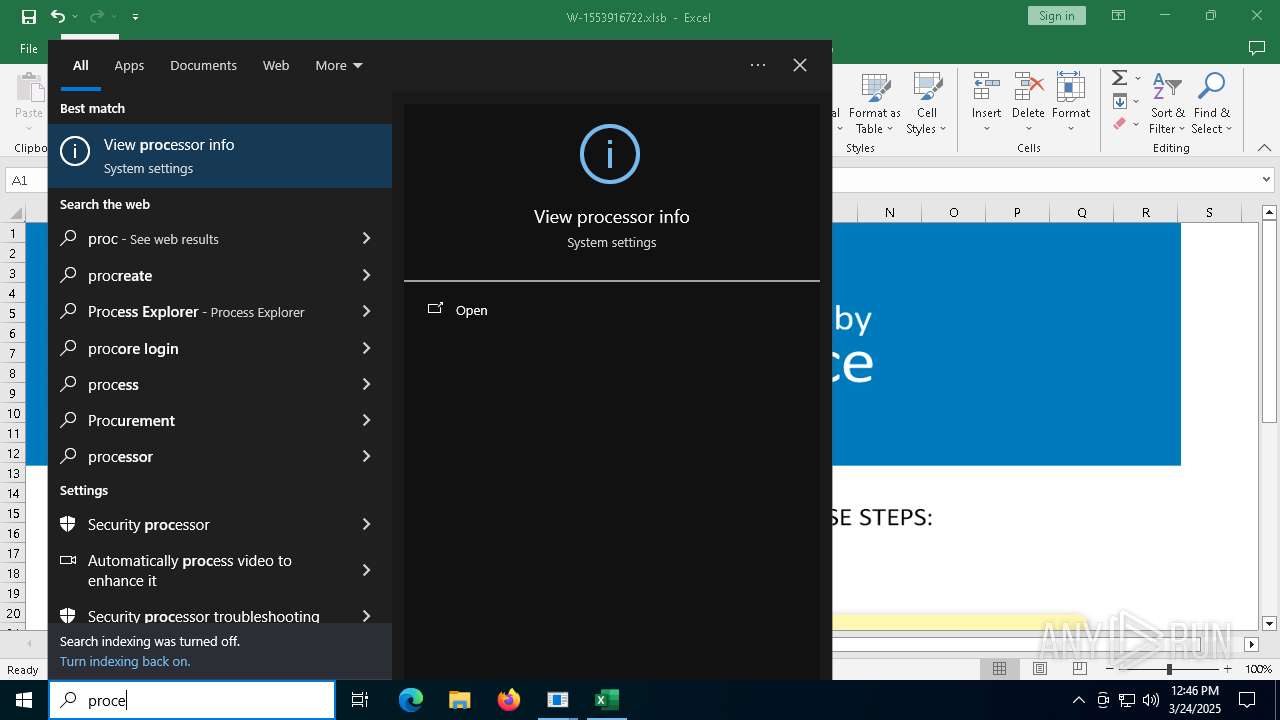Switch to Page Break Preview
This screenshot has height=720, width=1280.
[1080, 669]
